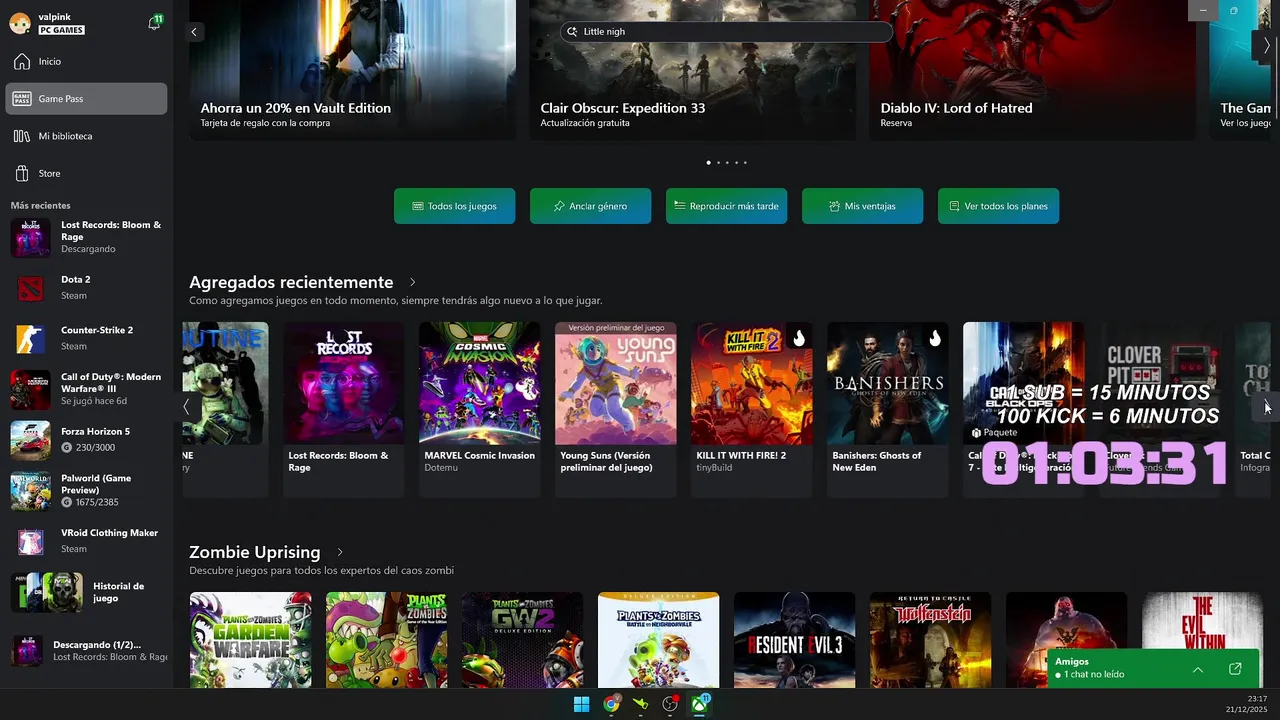
Task: Open the Plants vs. Zombies GW2 Deluxe card
Action: pyautogui.click(x=522, y=640)
